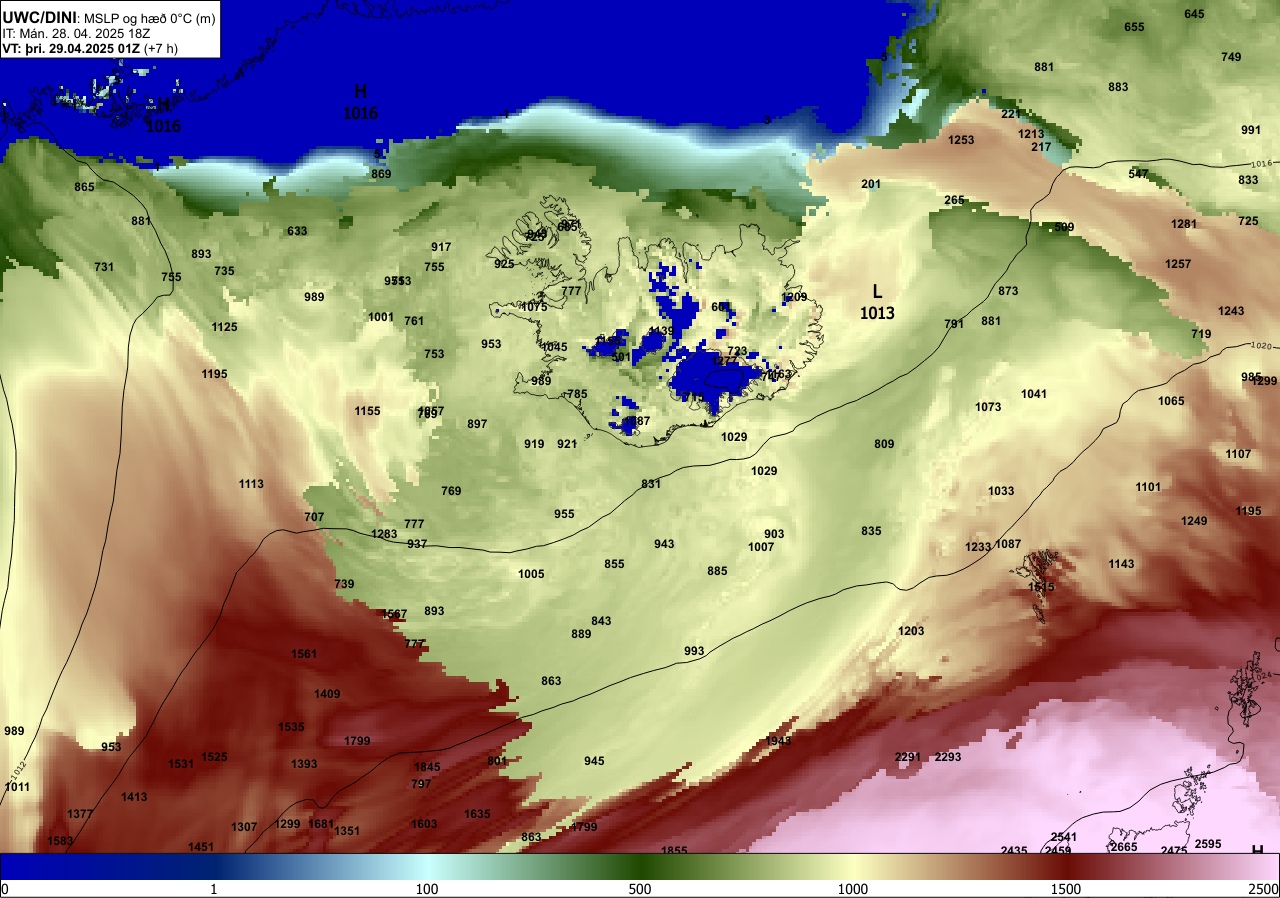Click the height value 835
This screenshot has height=898, width=1280.
871,531
